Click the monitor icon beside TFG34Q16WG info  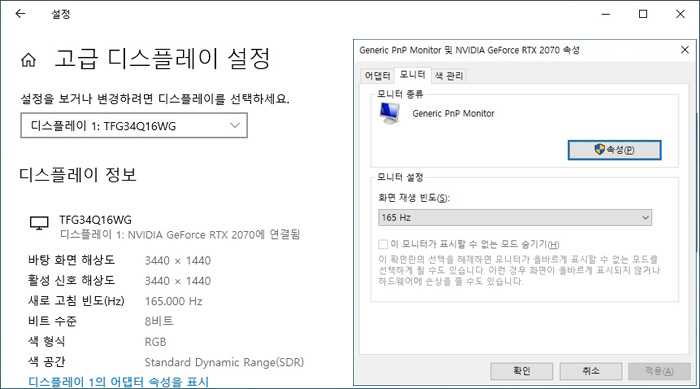point(39,223)
